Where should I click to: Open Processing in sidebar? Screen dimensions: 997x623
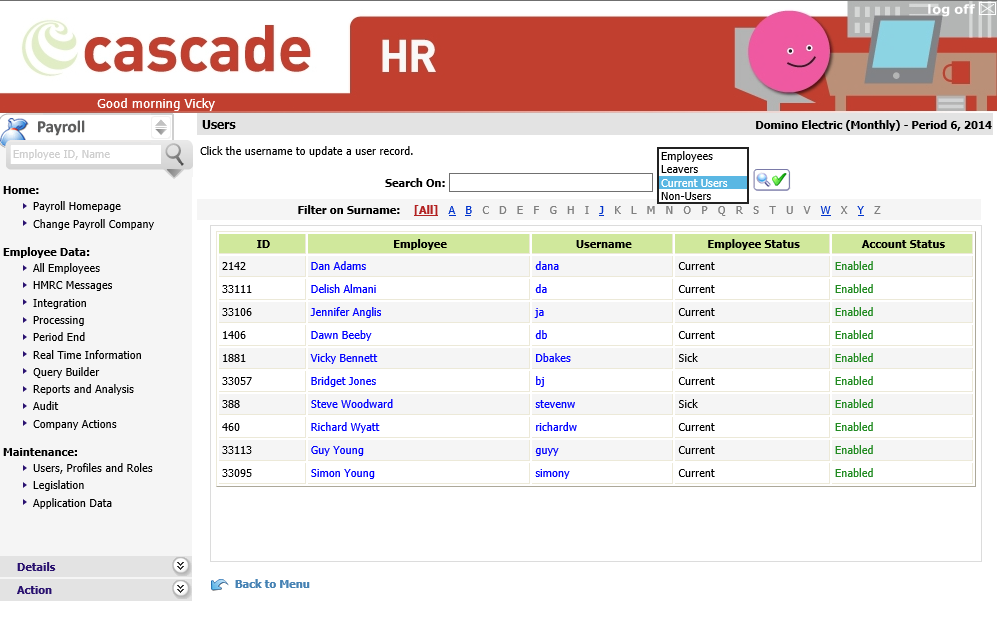pos(58,320)
